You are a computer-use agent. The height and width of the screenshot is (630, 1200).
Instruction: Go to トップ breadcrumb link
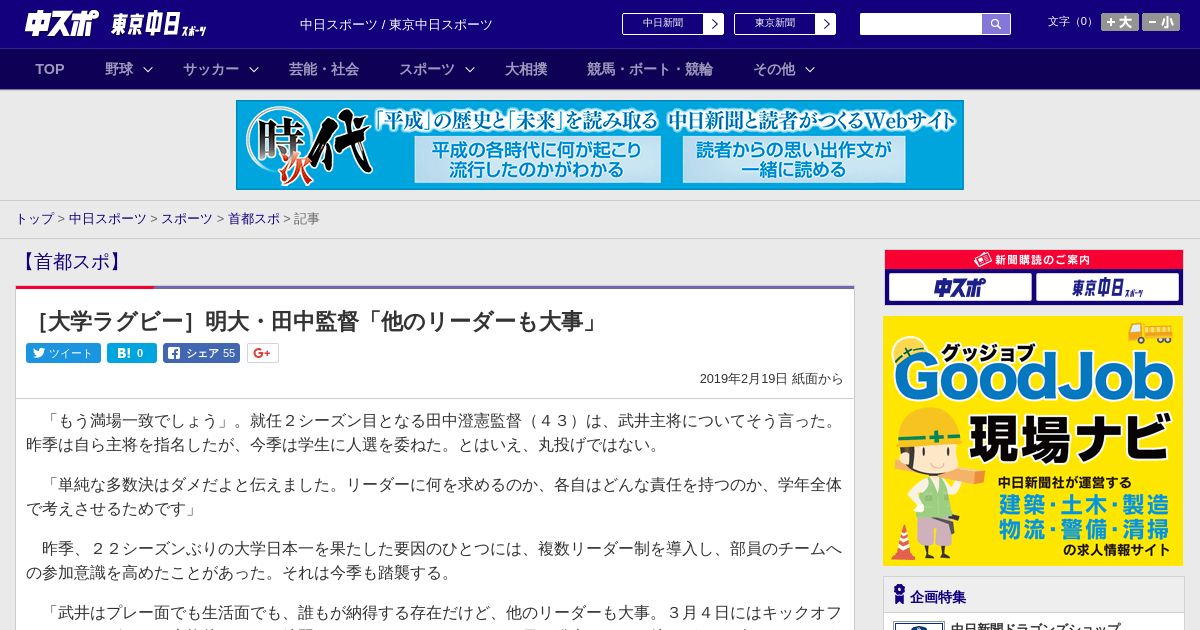tap(34, 219)
